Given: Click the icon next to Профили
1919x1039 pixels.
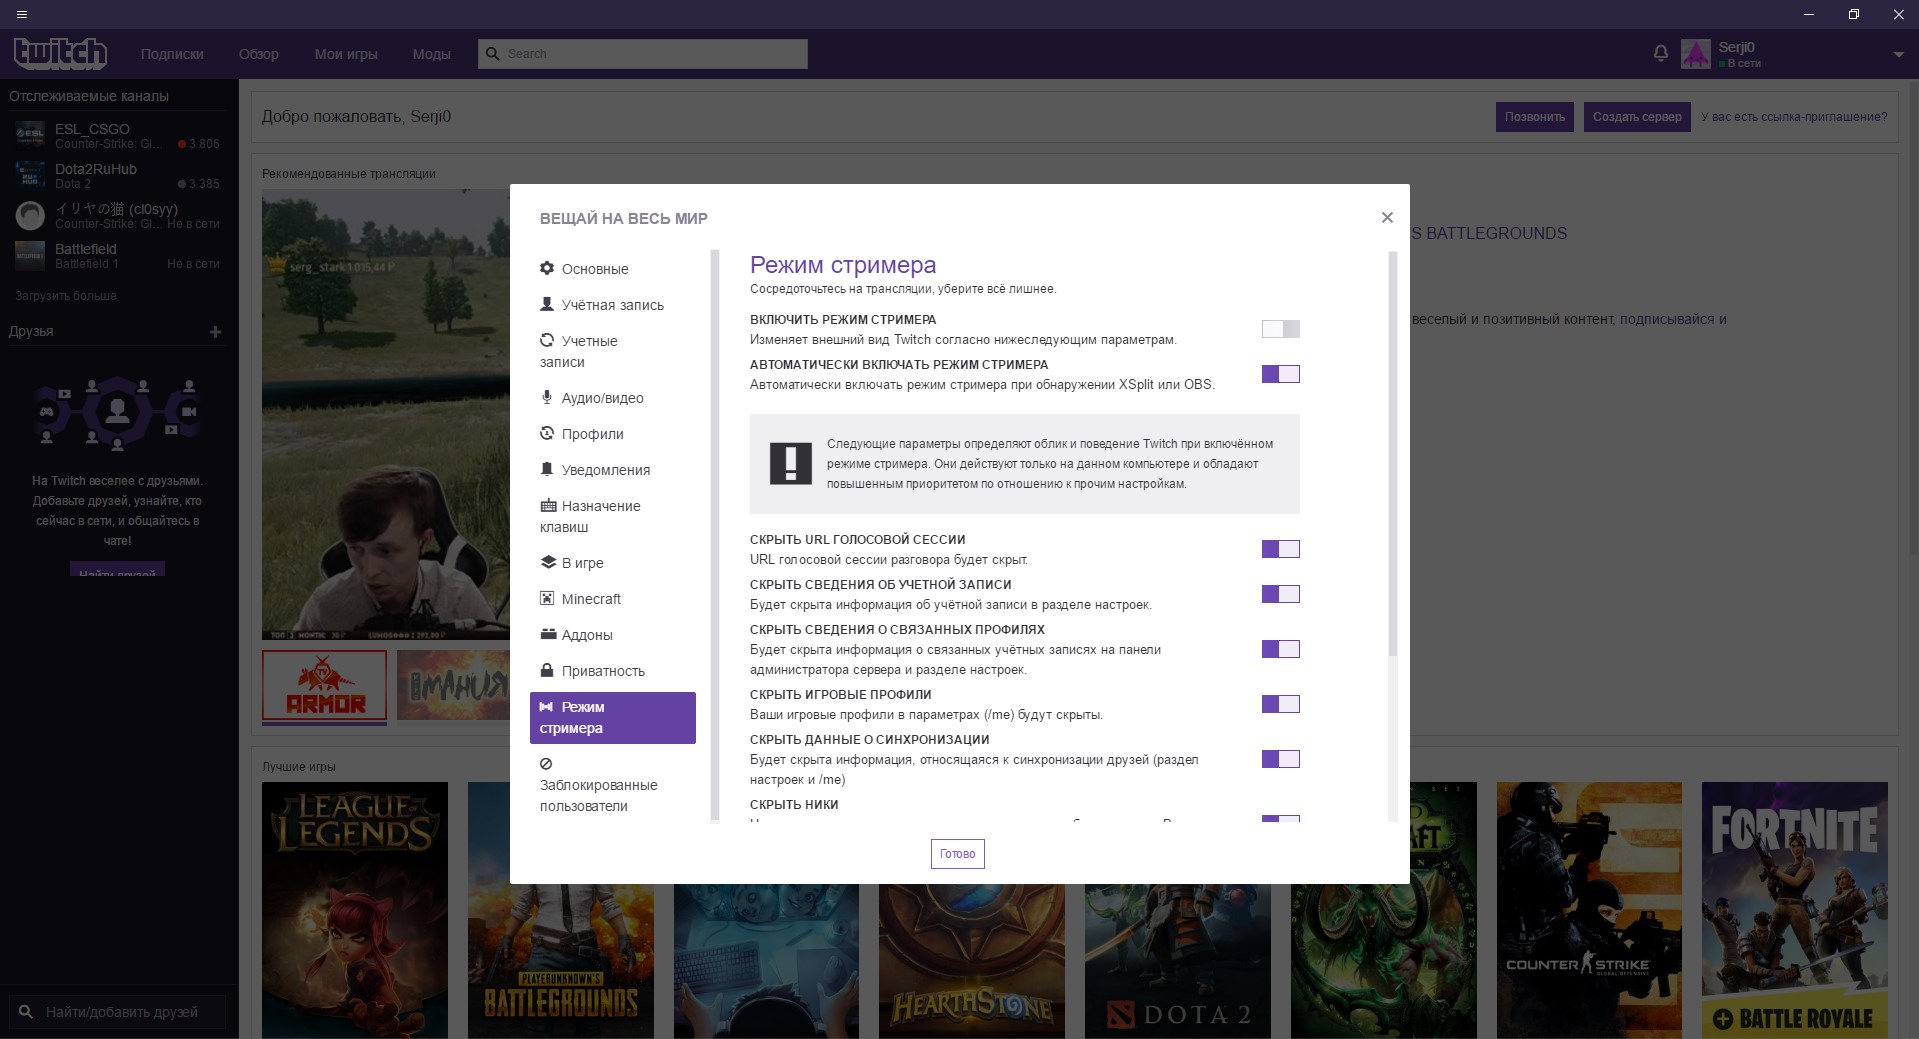Looking at the screenshot, I should (547, 433).
